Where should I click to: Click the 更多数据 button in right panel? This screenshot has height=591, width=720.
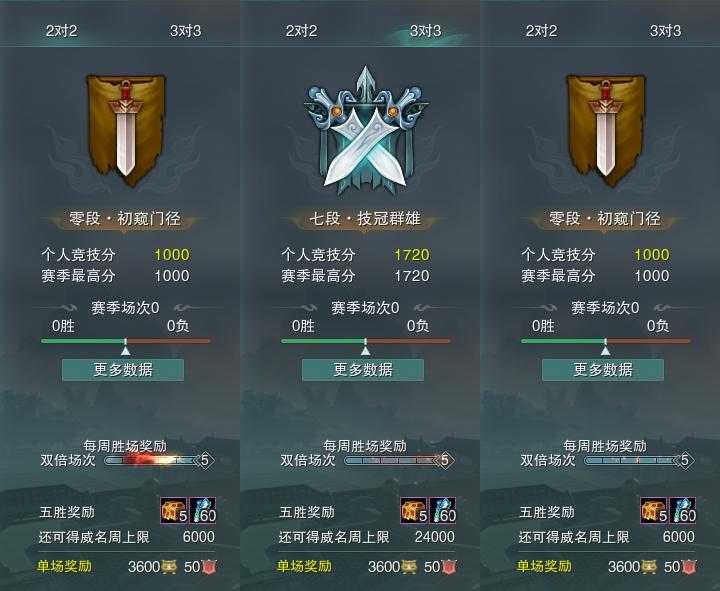pos(603,370)
